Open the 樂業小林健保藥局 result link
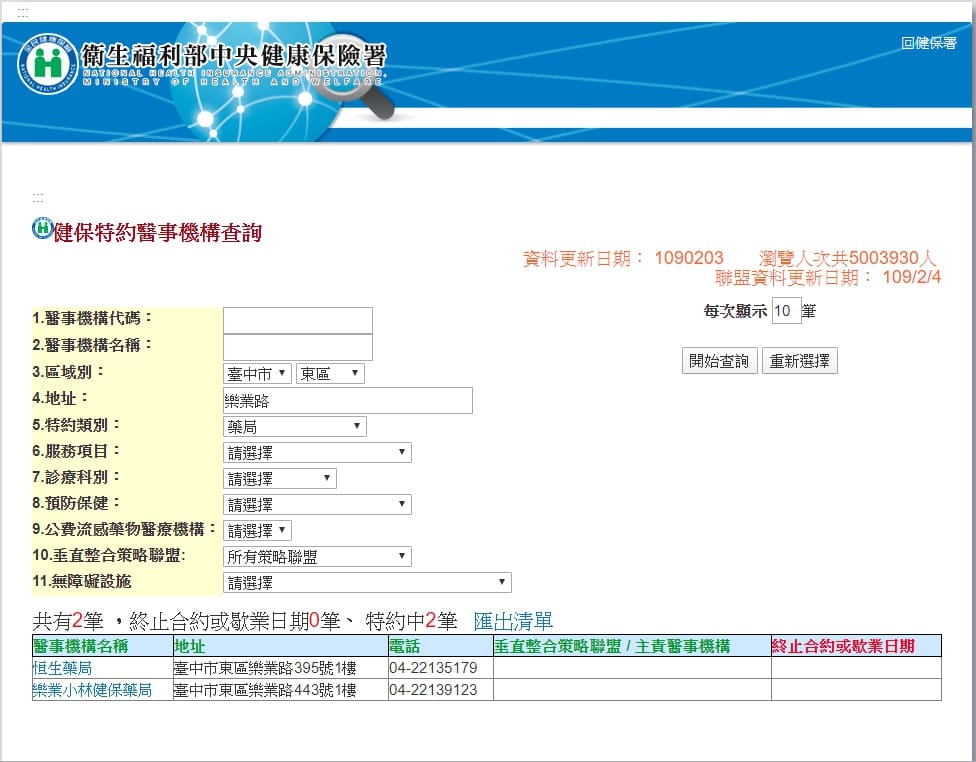 tap(92, 690)
